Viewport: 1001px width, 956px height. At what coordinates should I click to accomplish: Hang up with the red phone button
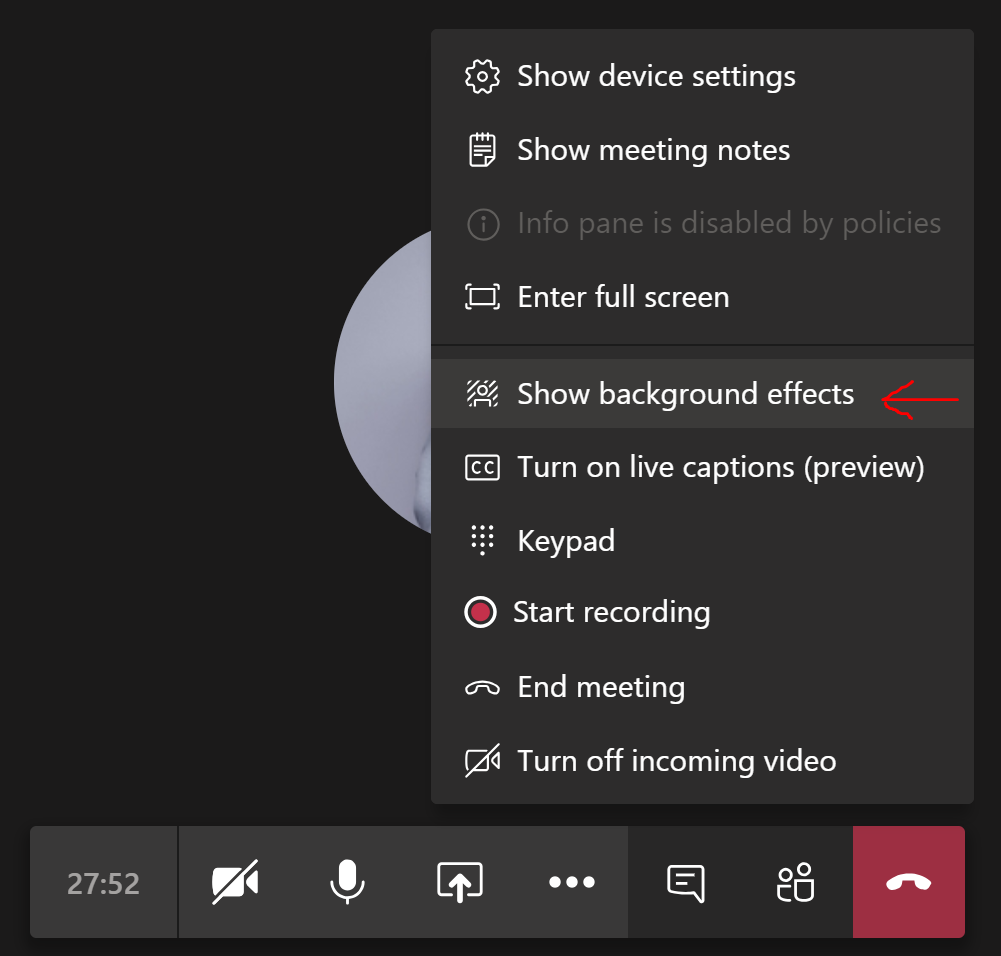pos(908,882)
